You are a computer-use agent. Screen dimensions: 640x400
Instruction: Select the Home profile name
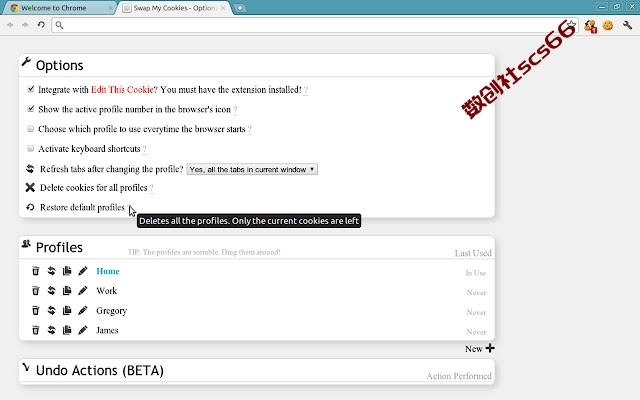(108, 271)
